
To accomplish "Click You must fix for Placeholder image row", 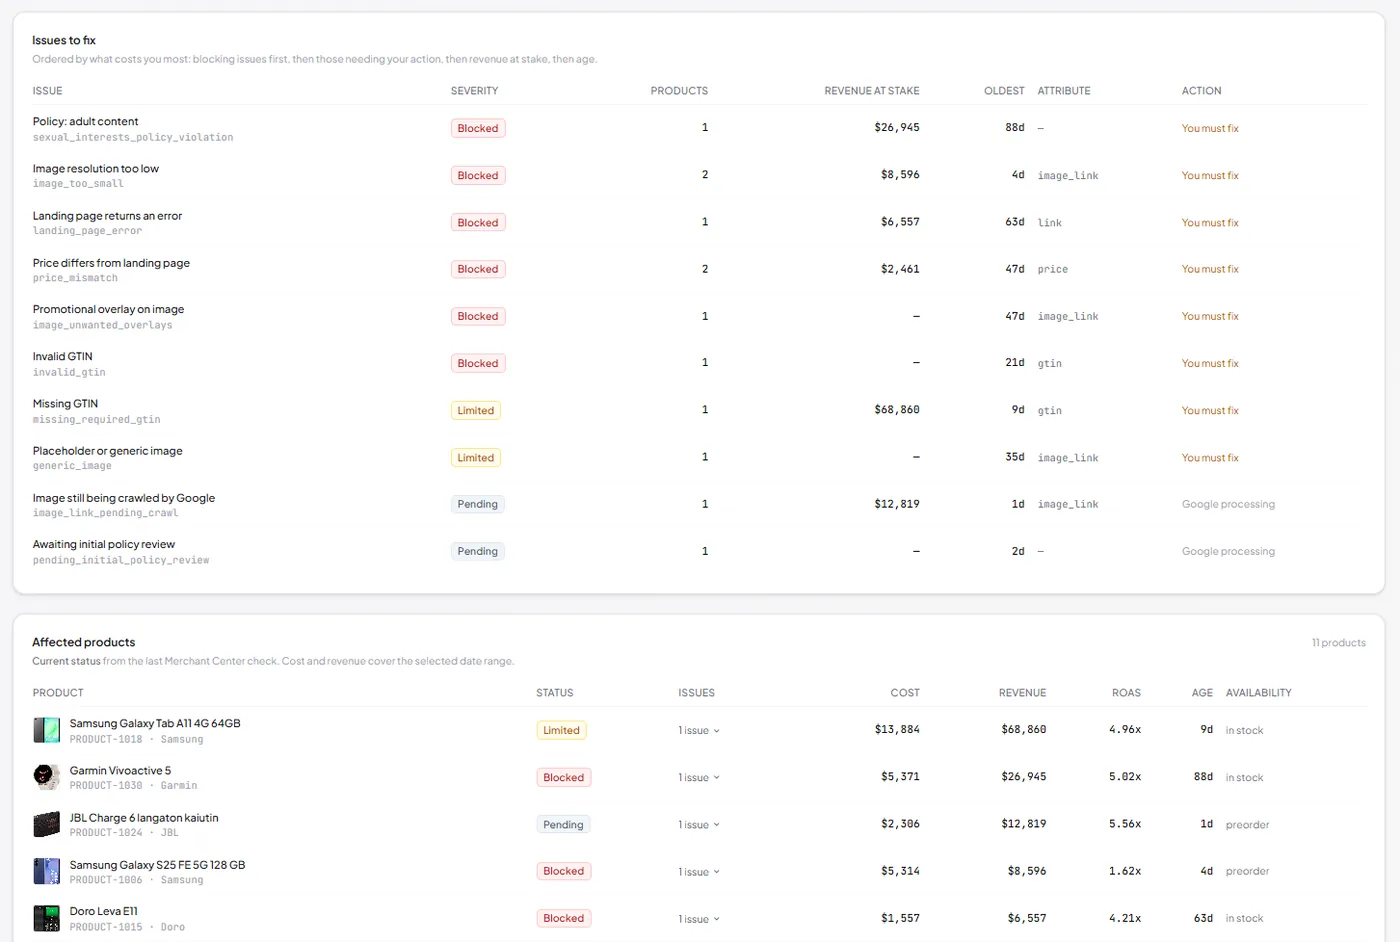I will [x=1210, y=457].
